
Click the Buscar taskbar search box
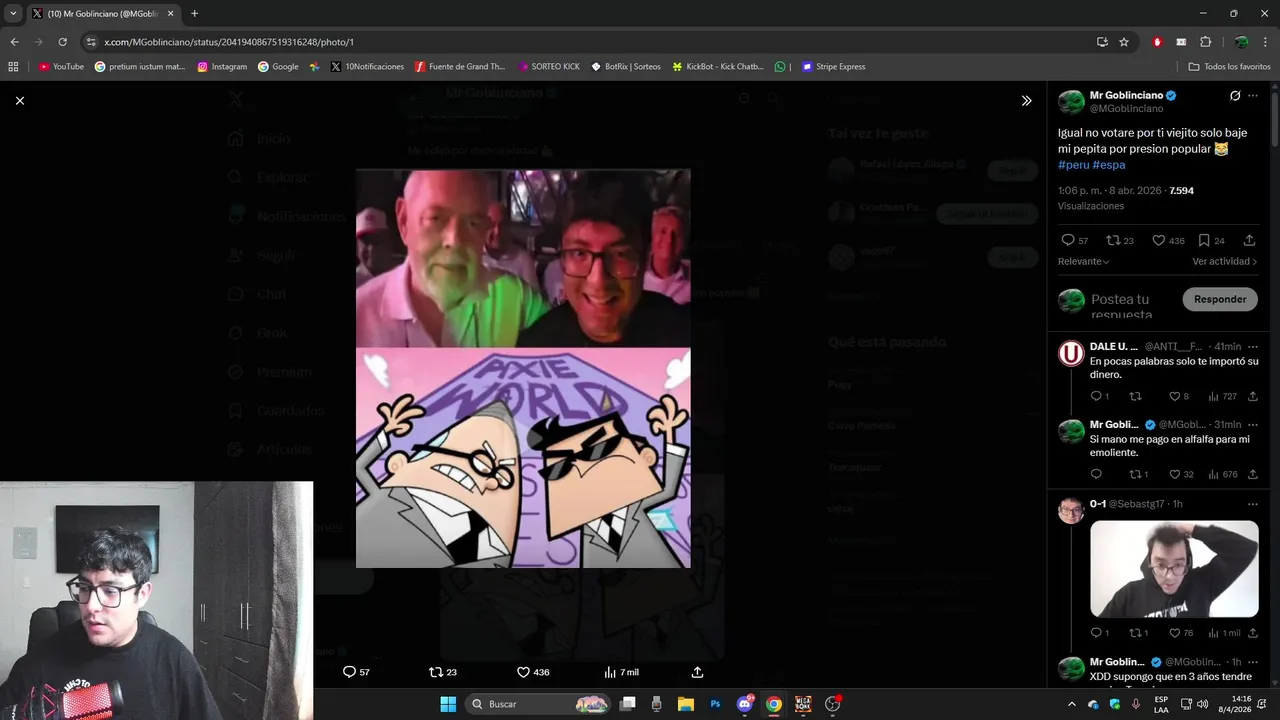coord(538,704)
